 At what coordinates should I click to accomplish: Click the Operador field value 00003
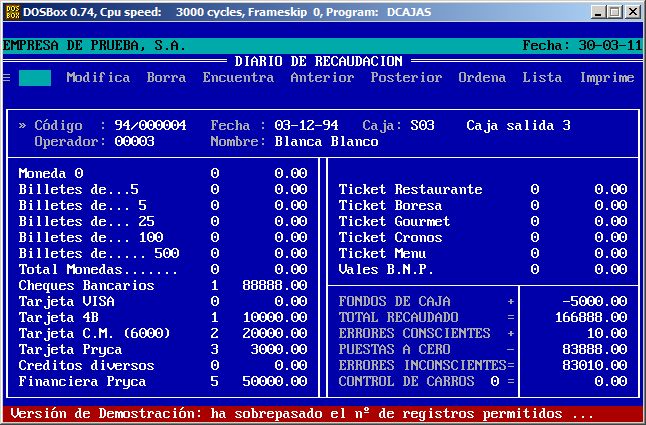134,142
